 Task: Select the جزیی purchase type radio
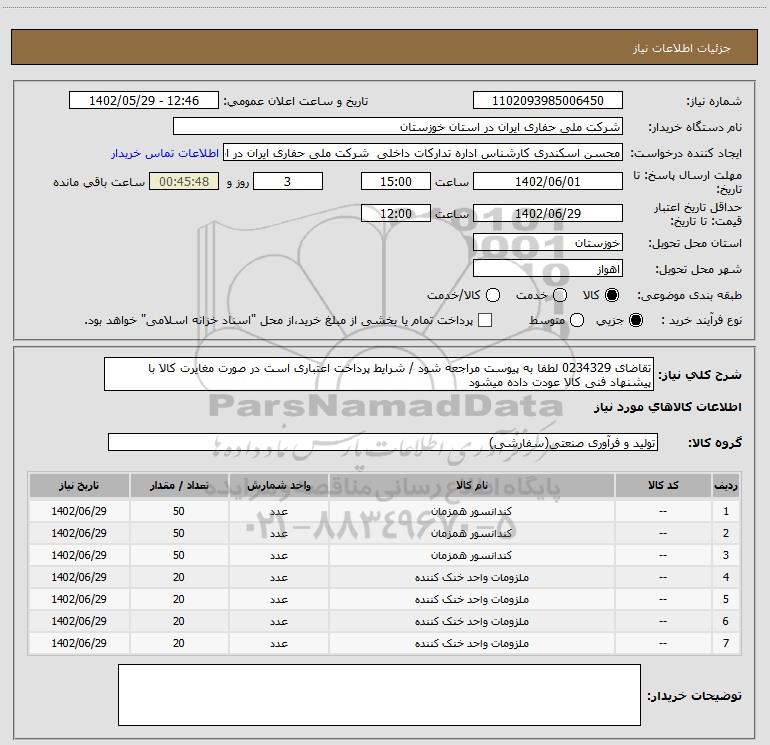click(x=638, y=321)
